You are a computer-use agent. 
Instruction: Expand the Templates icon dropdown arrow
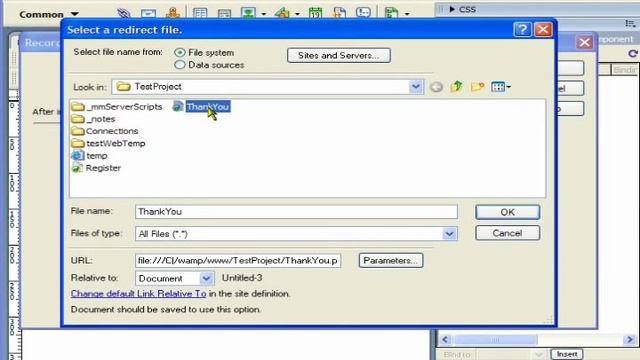pos(407,14)
